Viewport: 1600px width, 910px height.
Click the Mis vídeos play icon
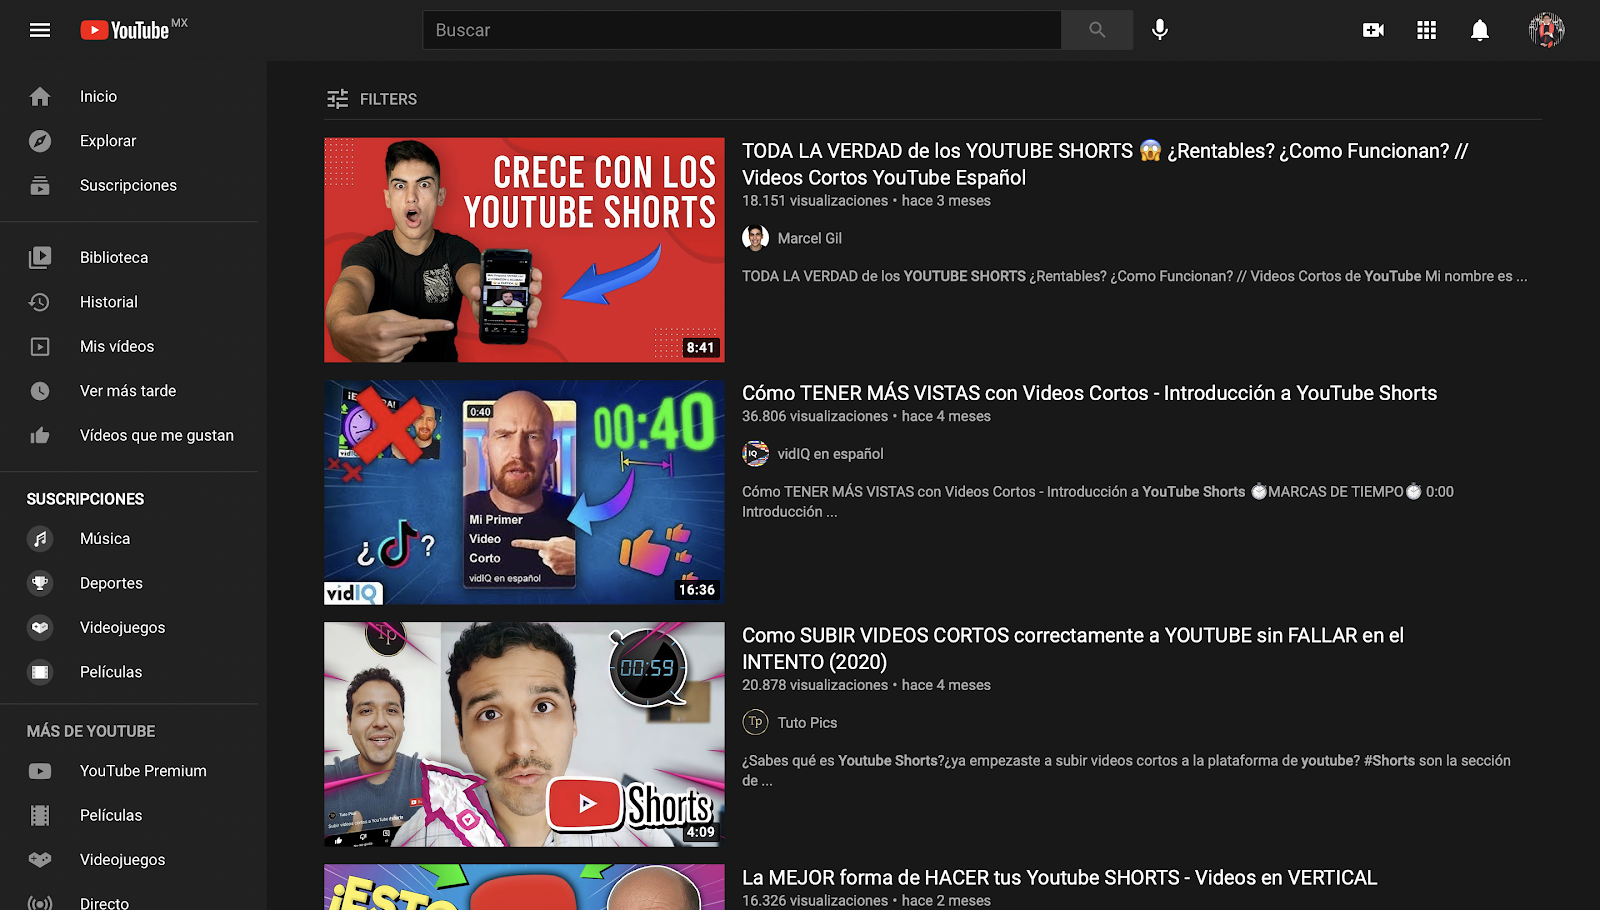pyautogui.click(x=40, y=346)
